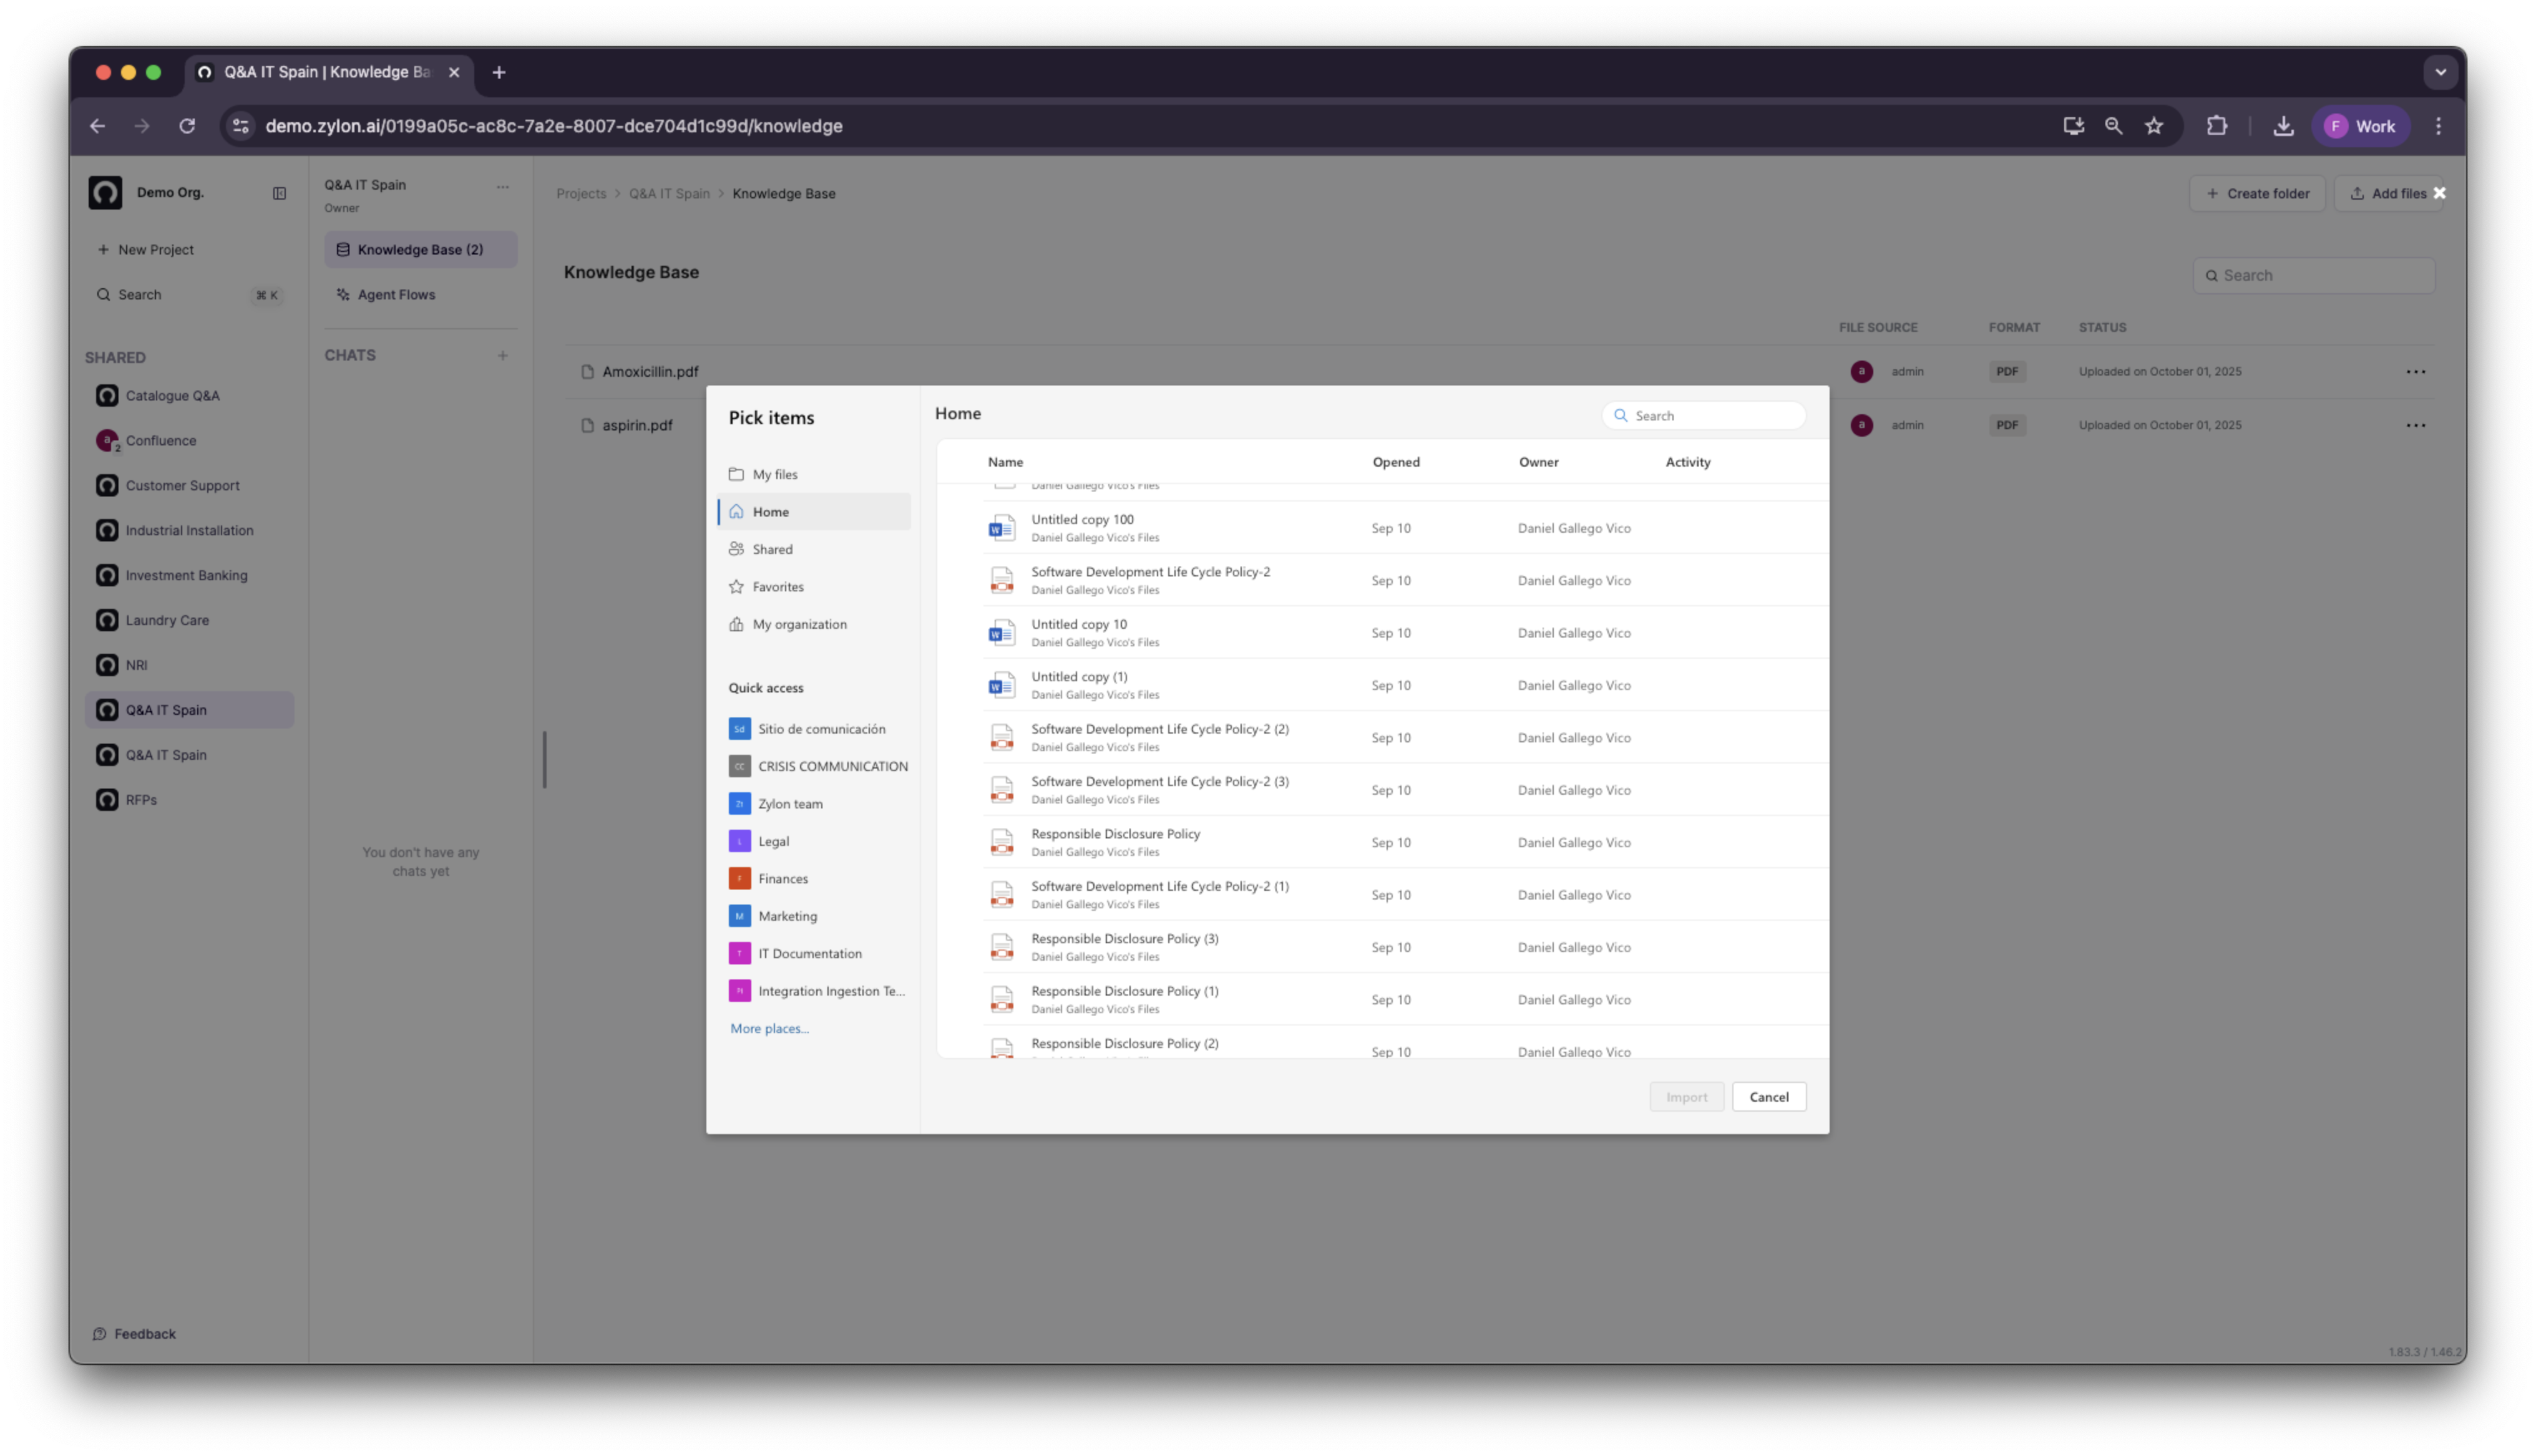The height and width of the screenshot is (1456, 2536).
Task: Open the Shared location in picker
Action: (x=772, y=549)
